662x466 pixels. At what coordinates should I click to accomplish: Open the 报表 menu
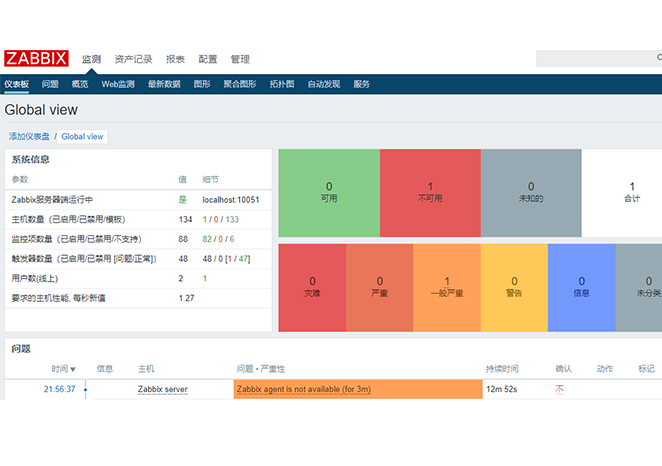175,59
